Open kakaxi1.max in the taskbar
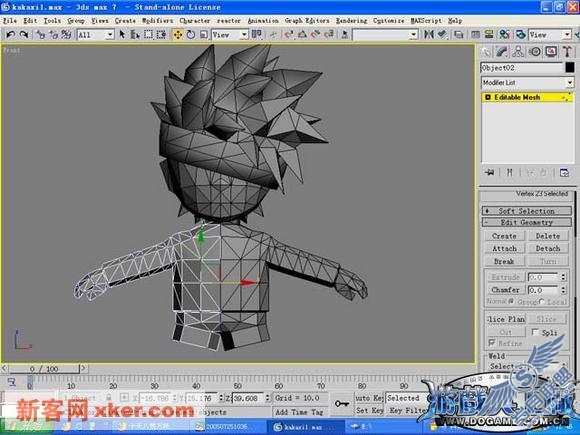The image size is (580, 435). tap(306, 427)
